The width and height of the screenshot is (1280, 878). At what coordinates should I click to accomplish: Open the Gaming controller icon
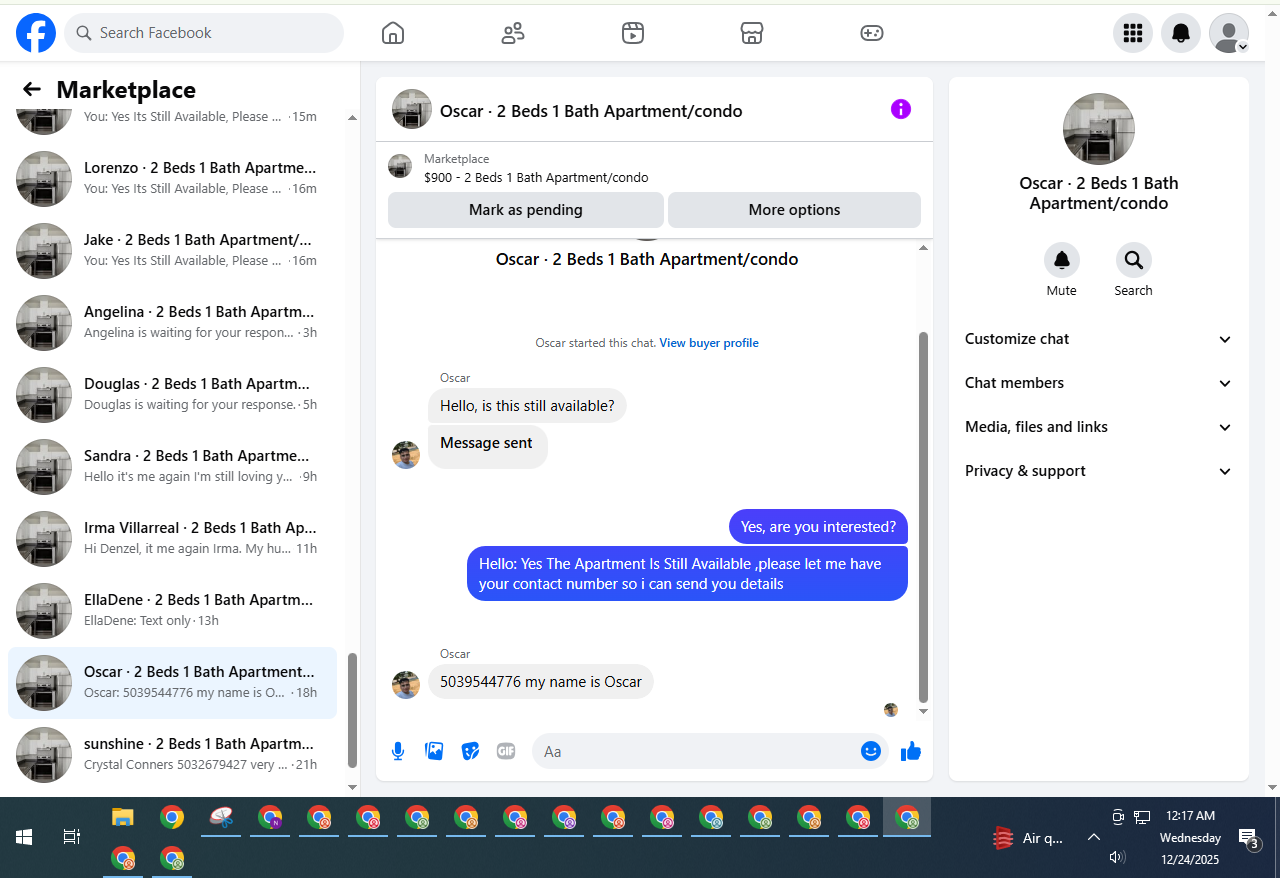[872, 33]
